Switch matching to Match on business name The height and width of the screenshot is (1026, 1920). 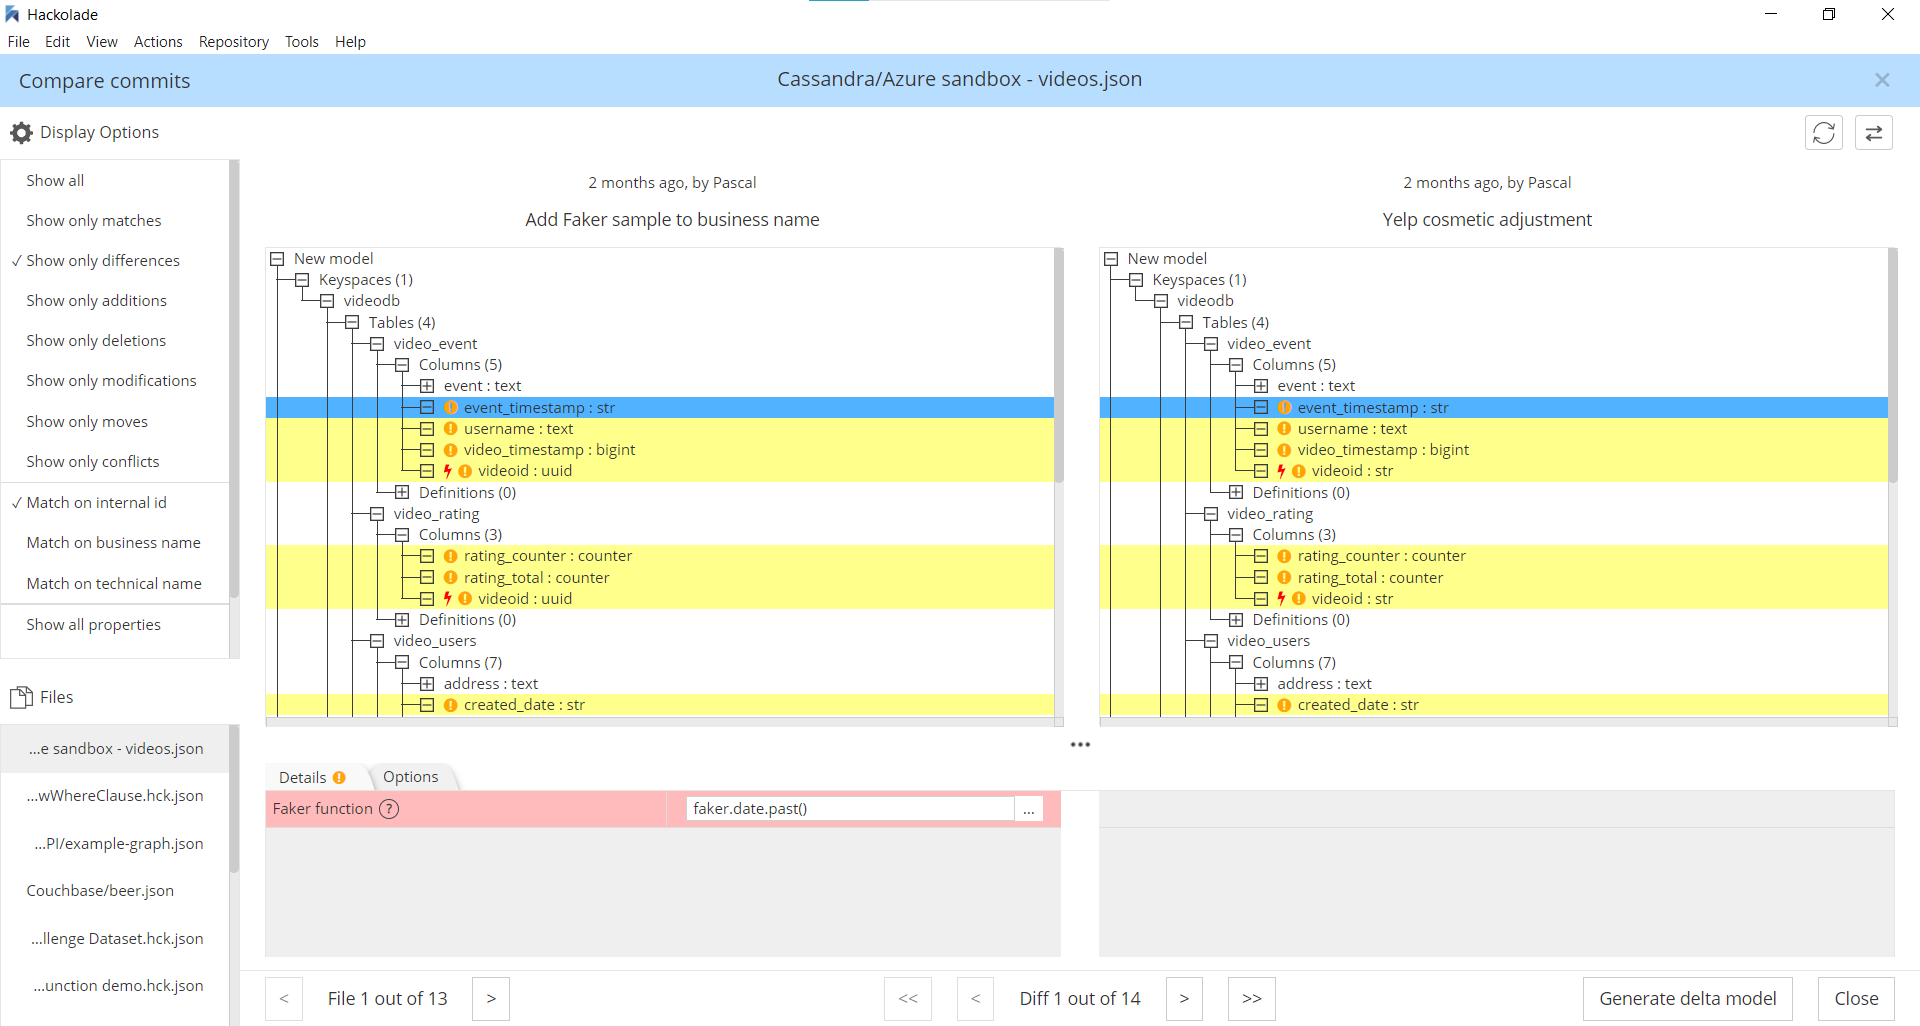[x=112, y=542]
